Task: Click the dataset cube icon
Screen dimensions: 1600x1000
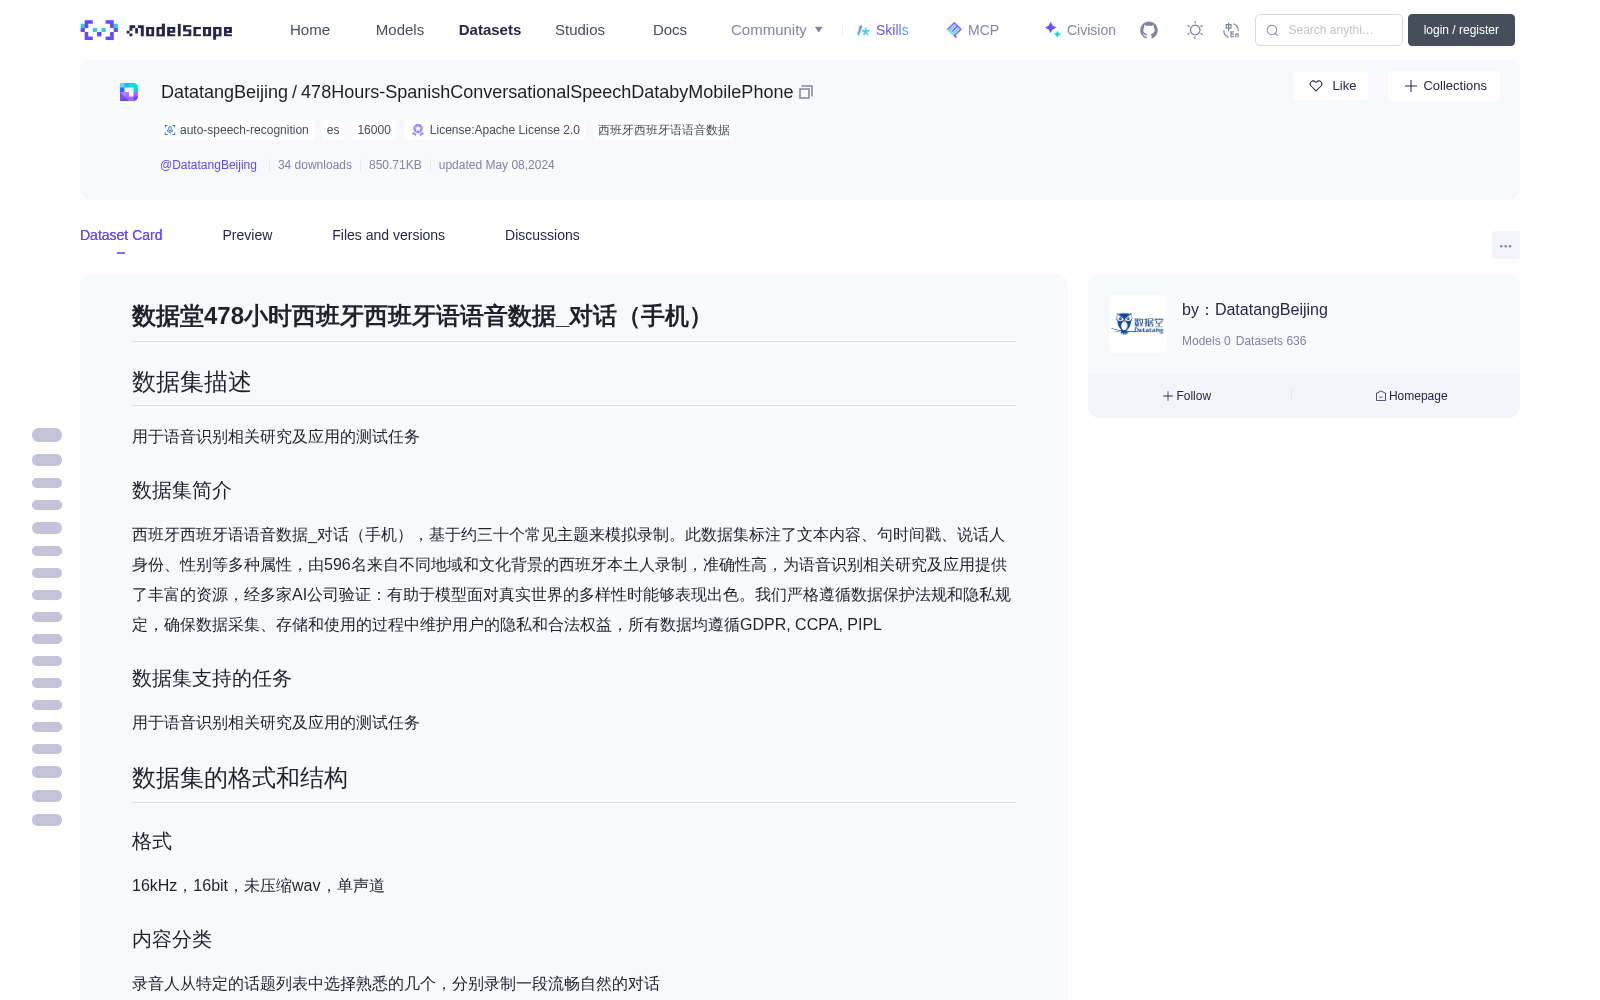Action: (129, 92)
